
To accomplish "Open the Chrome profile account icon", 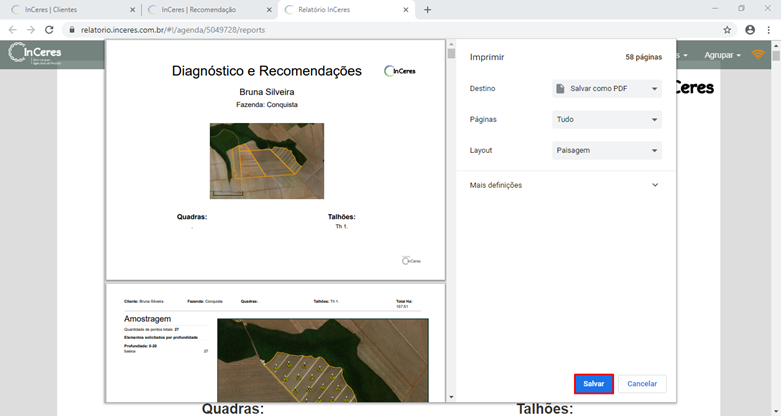I will pos(750,30).
